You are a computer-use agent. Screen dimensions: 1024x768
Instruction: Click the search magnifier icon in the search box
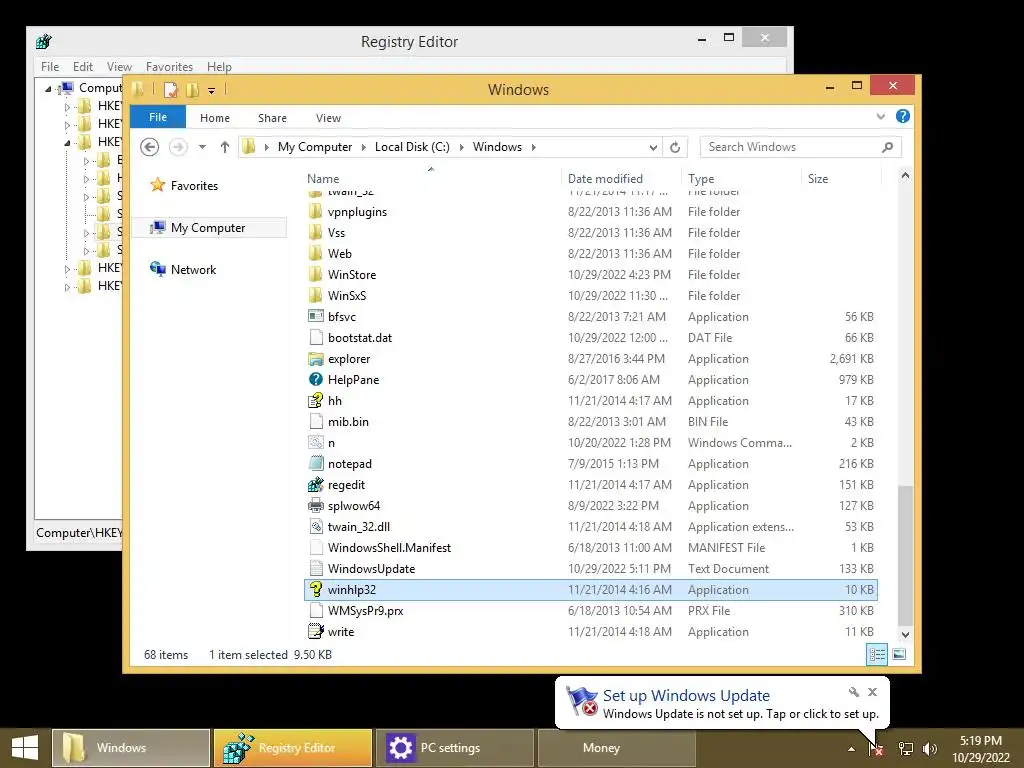pos(887,147)
